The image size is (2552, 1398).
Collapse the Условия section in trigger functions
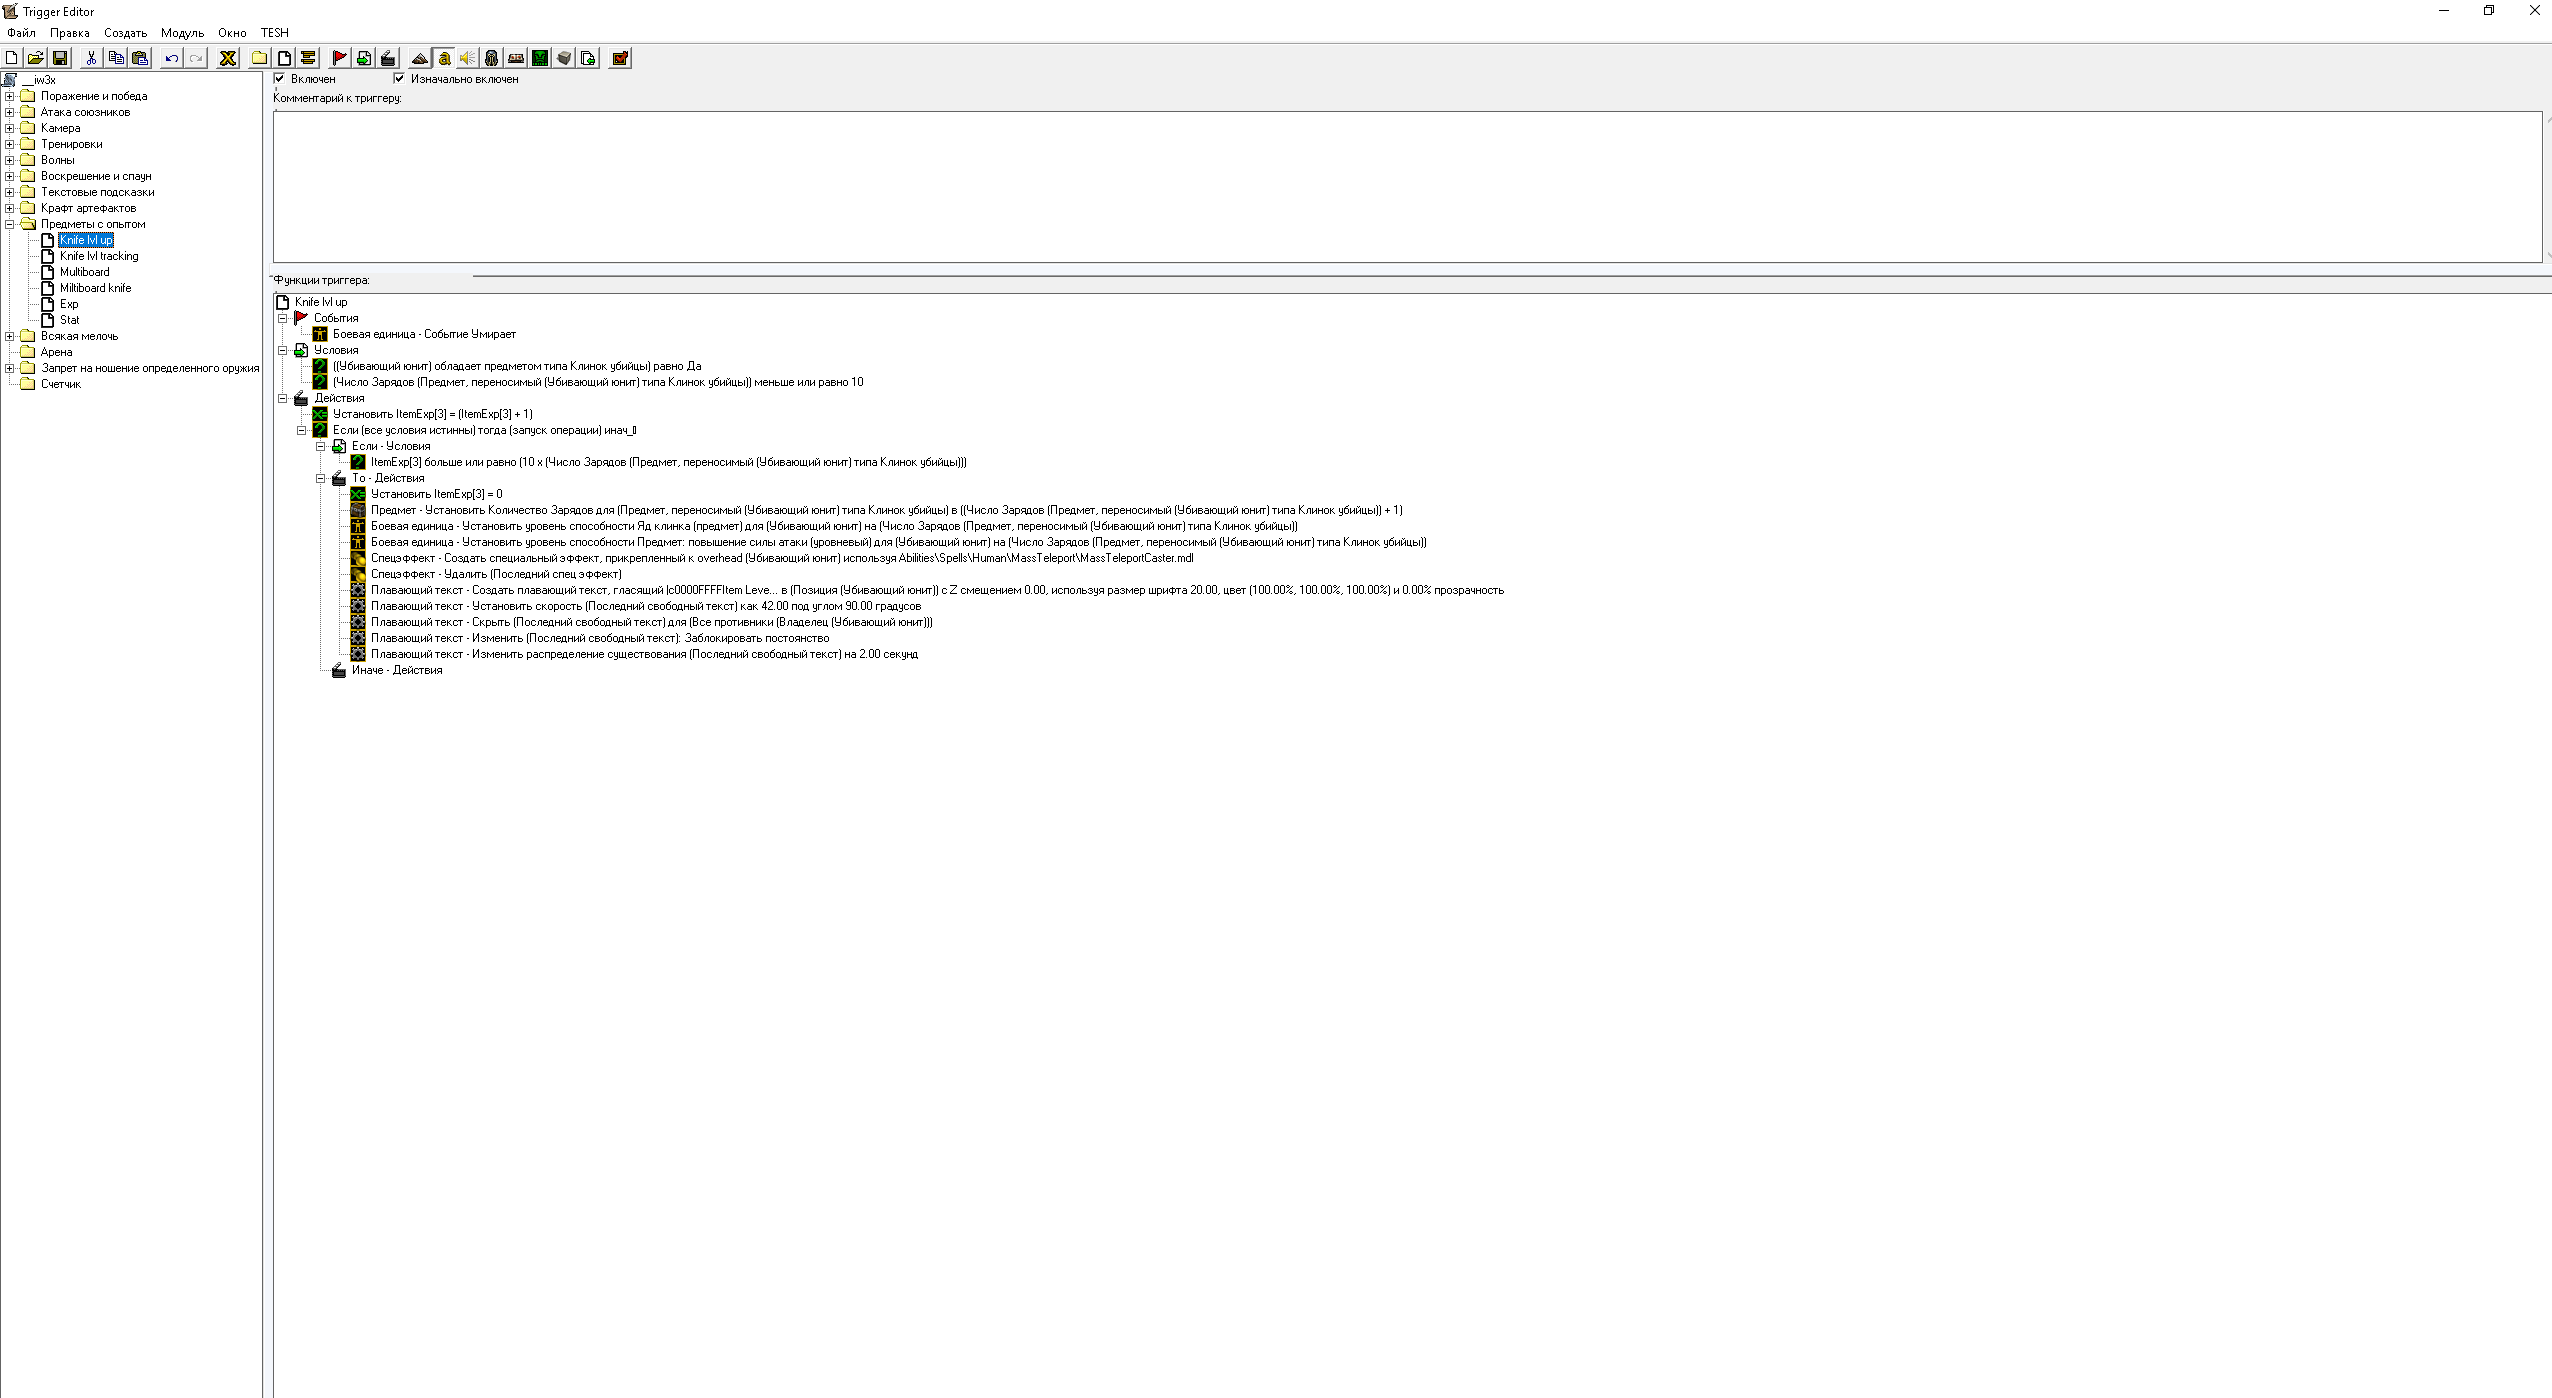283,350
